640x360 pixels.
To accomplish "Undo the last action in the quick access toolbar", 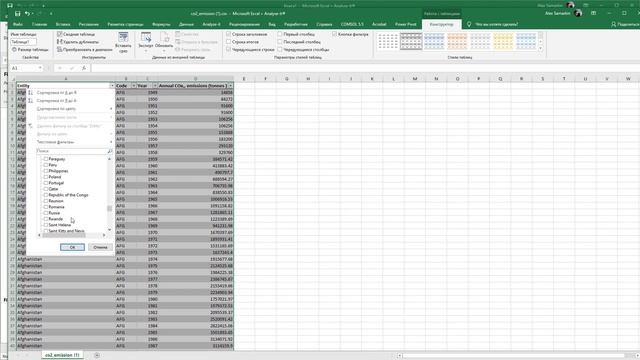I will (x=27, y=13).
